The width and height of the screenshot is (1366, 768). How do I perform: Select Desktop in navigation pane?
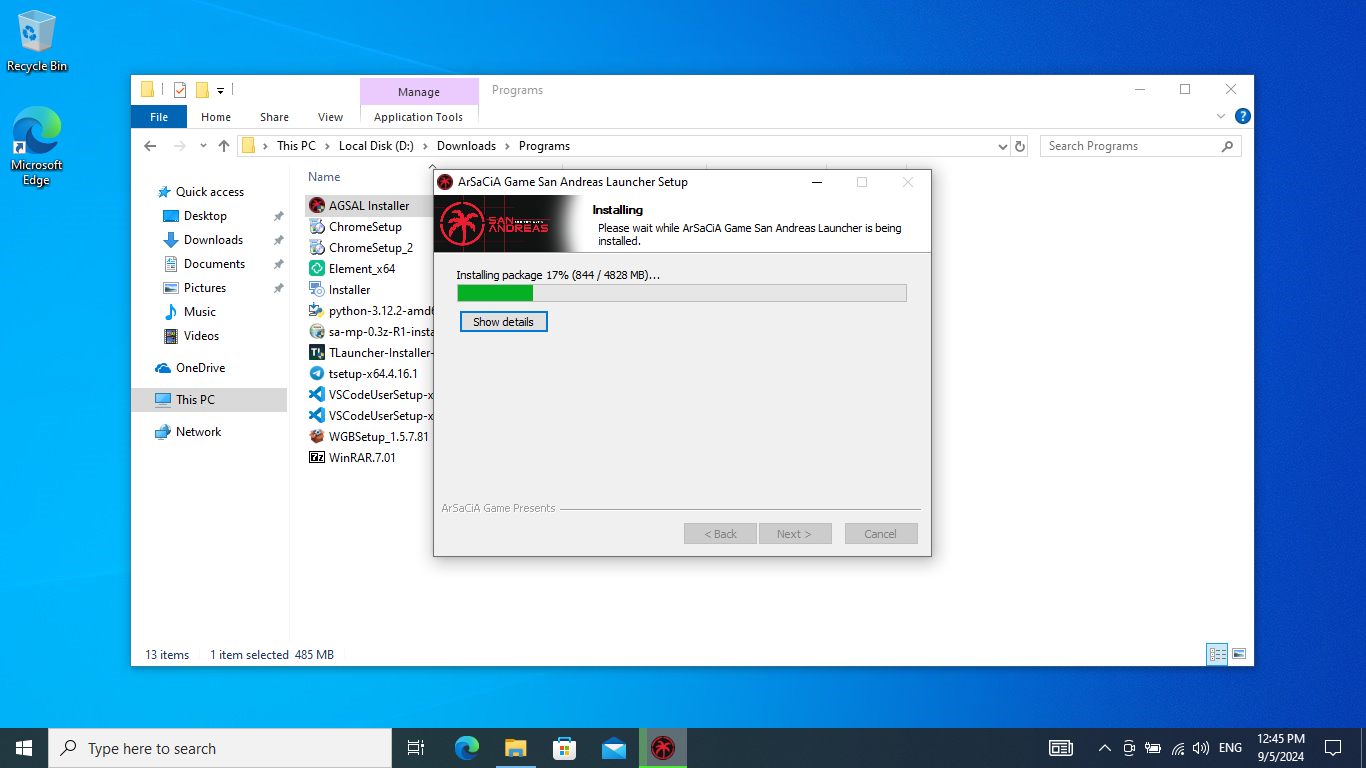[x=205, y=216]
